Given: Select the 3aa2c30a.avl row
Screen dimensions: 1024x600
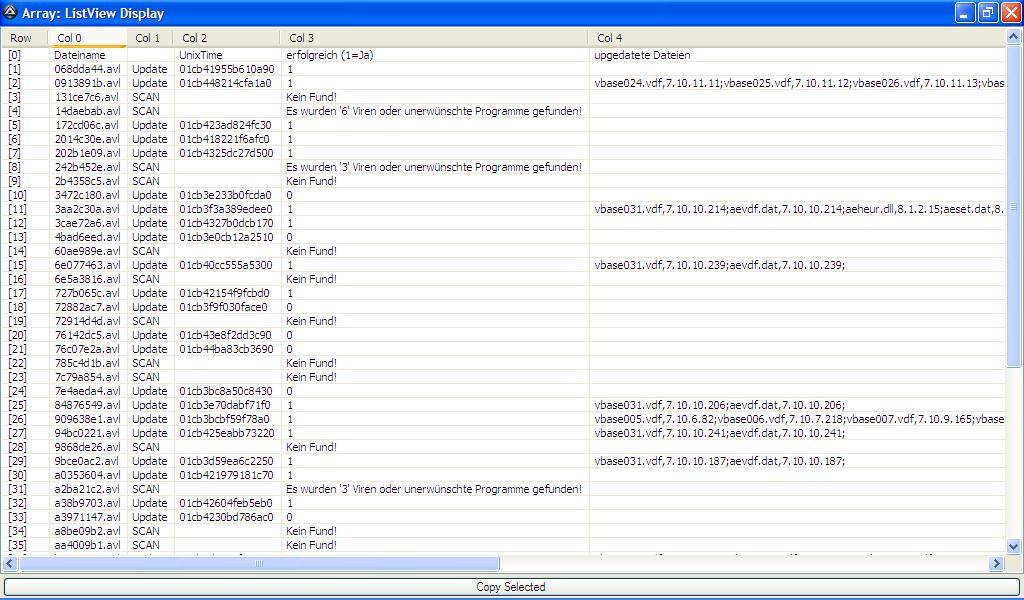Looking at the screenshot, I should coord(87,209).
